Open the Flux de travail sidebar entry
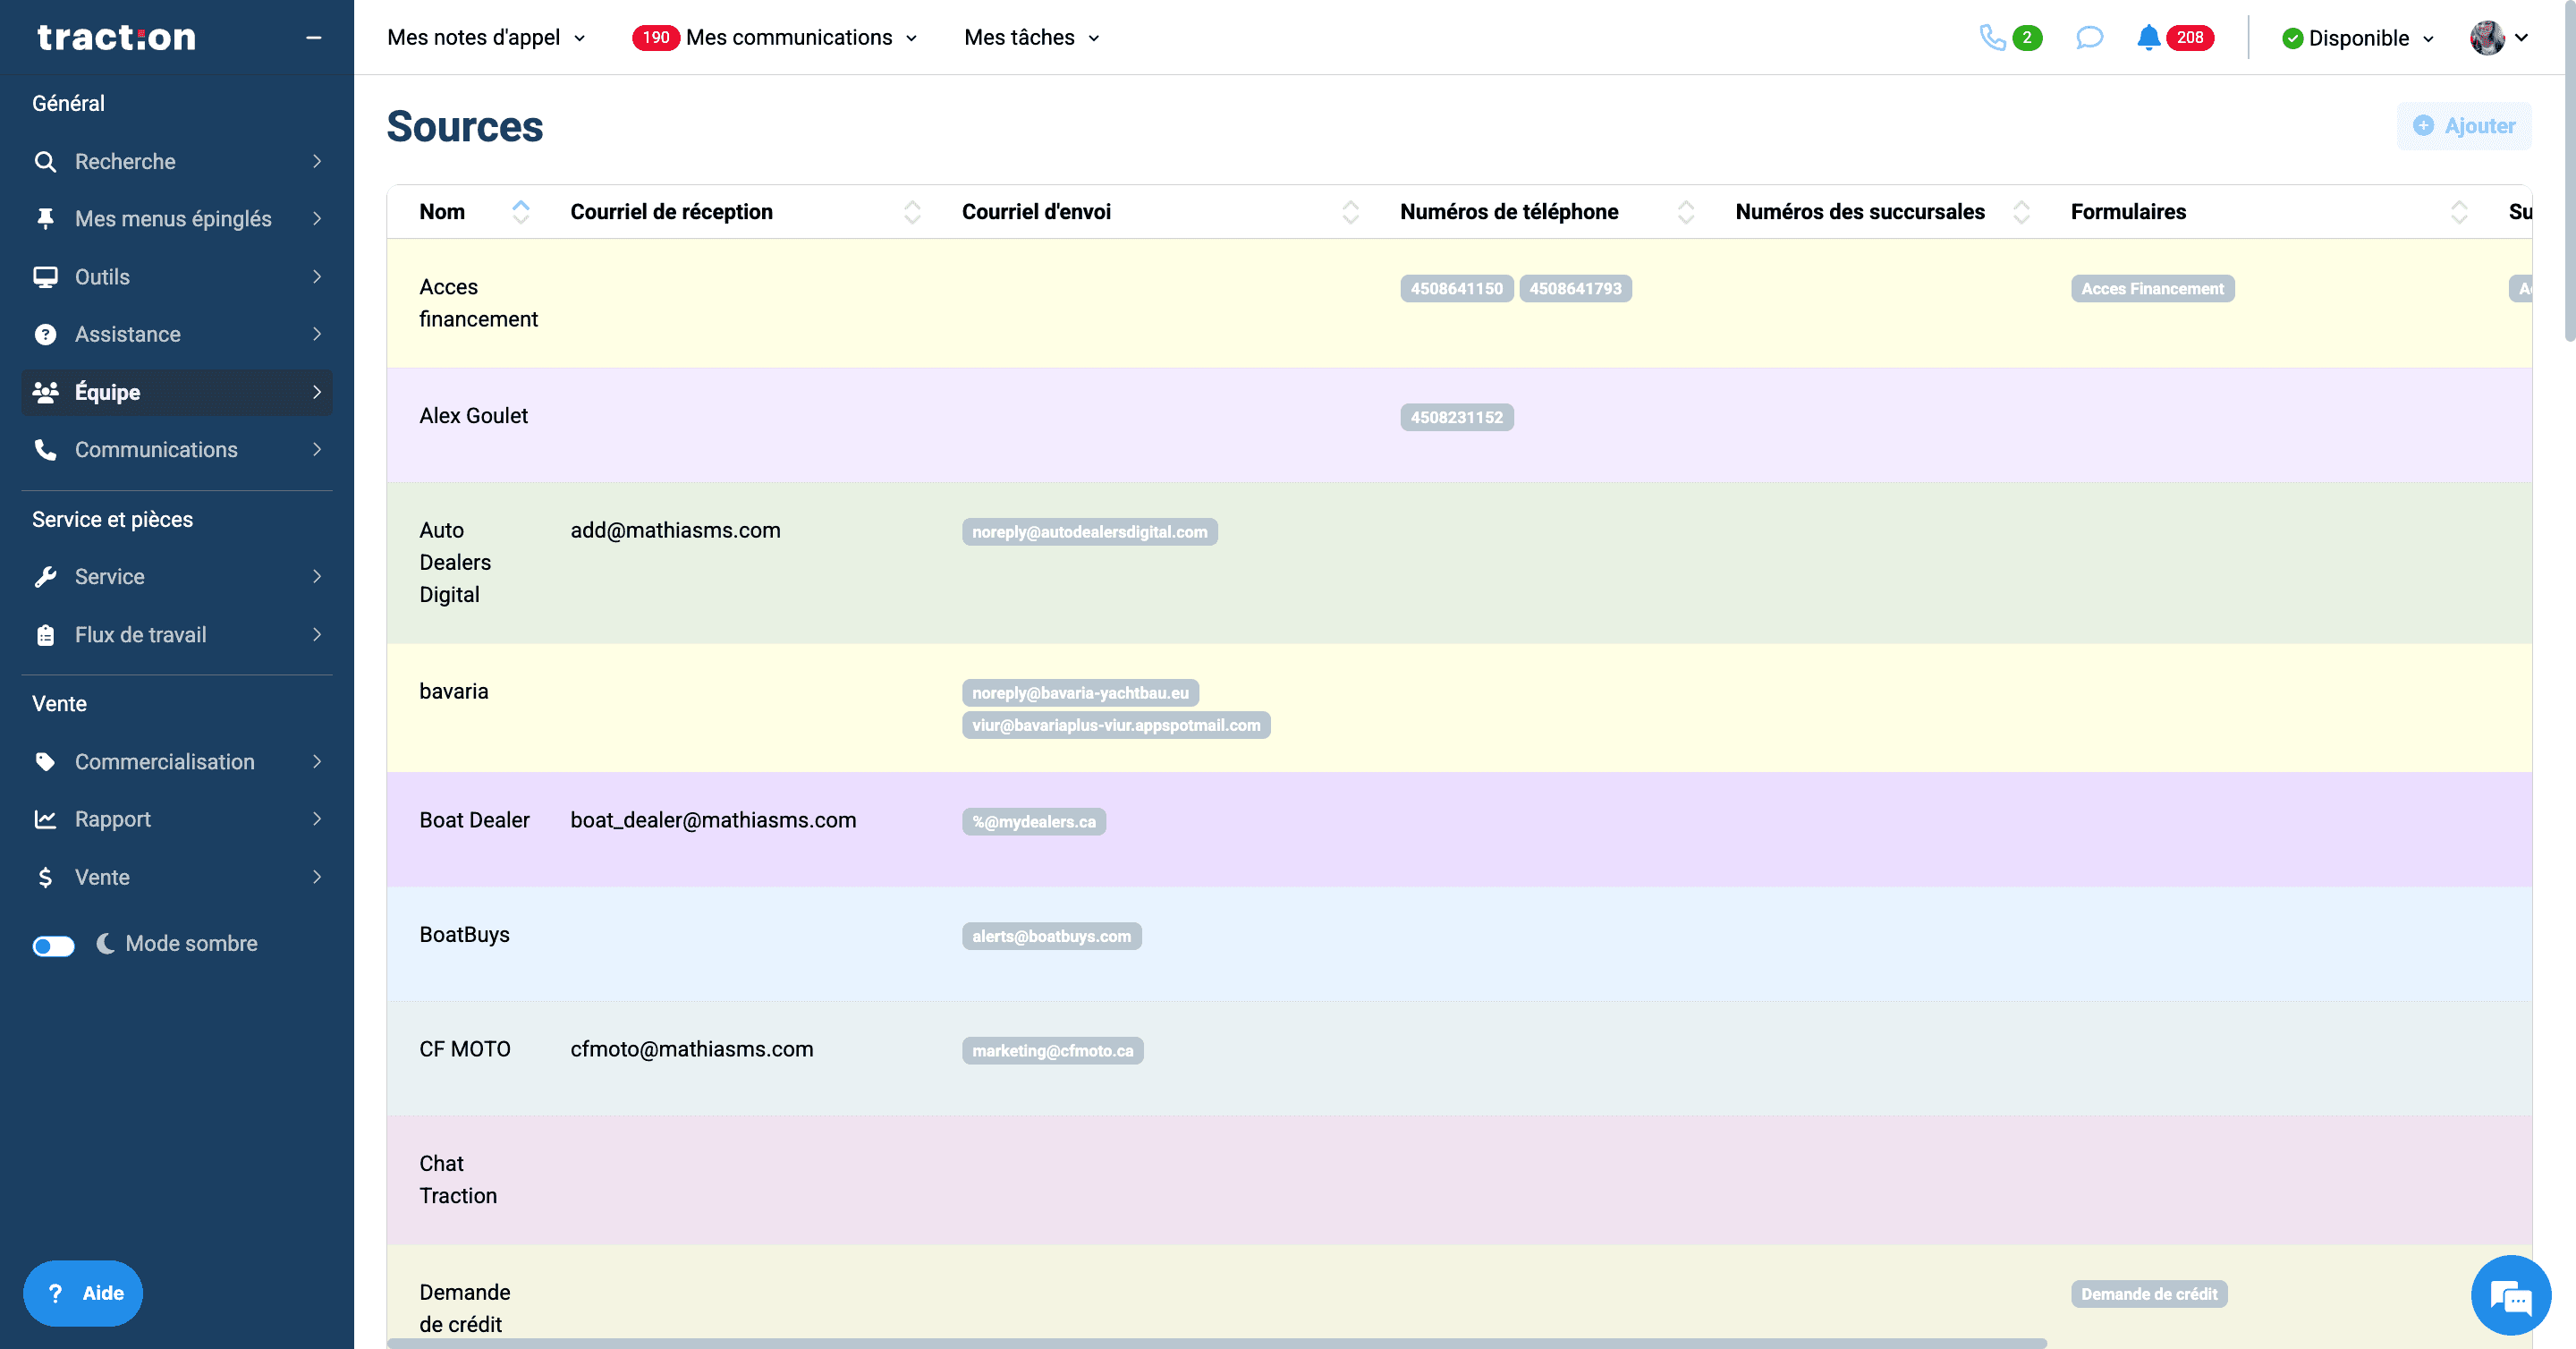2576x1349 pixels. (x=177, y=634)
